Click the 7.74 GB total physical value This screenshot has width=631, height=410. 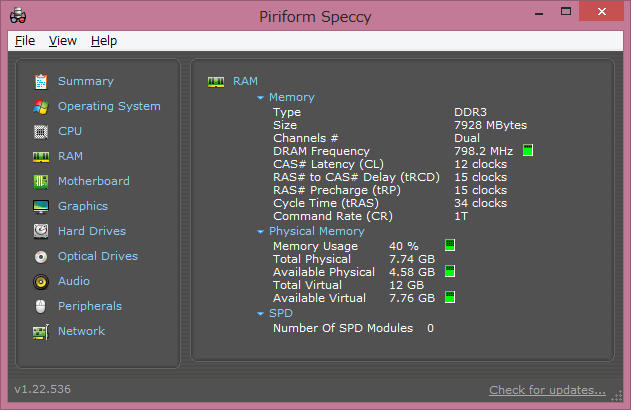[412, 259]
